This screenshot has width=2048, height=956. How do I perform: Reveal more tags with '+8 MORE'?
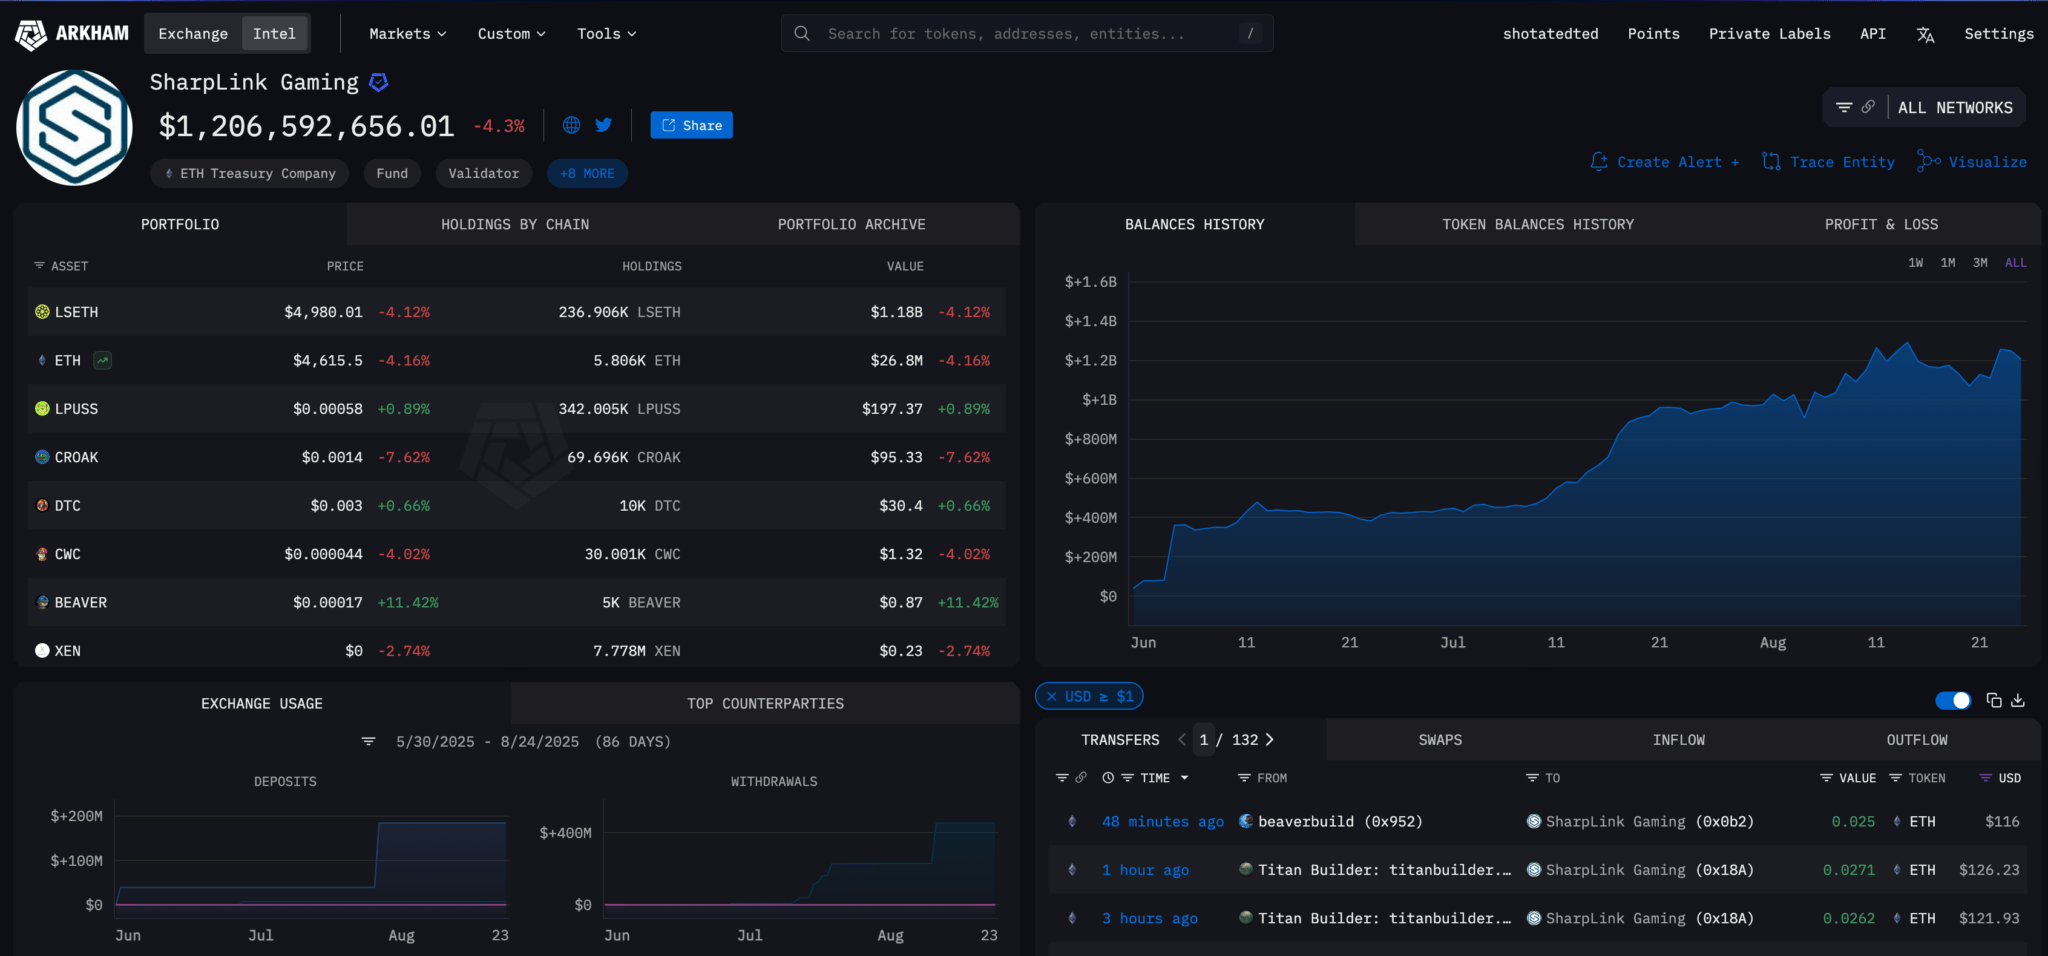(587, 173)
